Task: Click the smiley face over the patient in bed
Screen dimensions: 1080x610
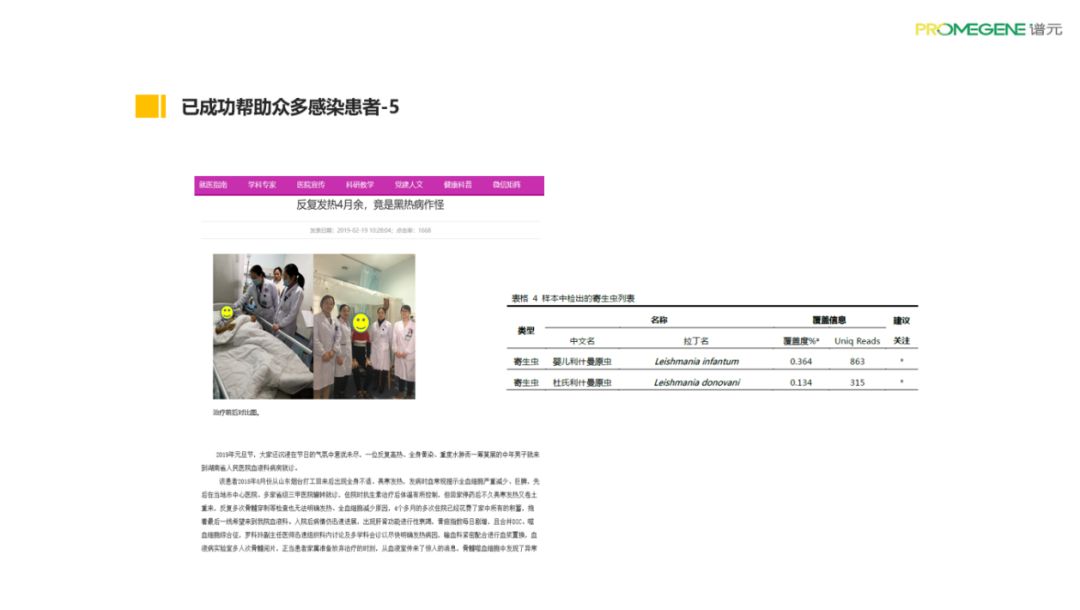Action: click(x=228, y=313)
